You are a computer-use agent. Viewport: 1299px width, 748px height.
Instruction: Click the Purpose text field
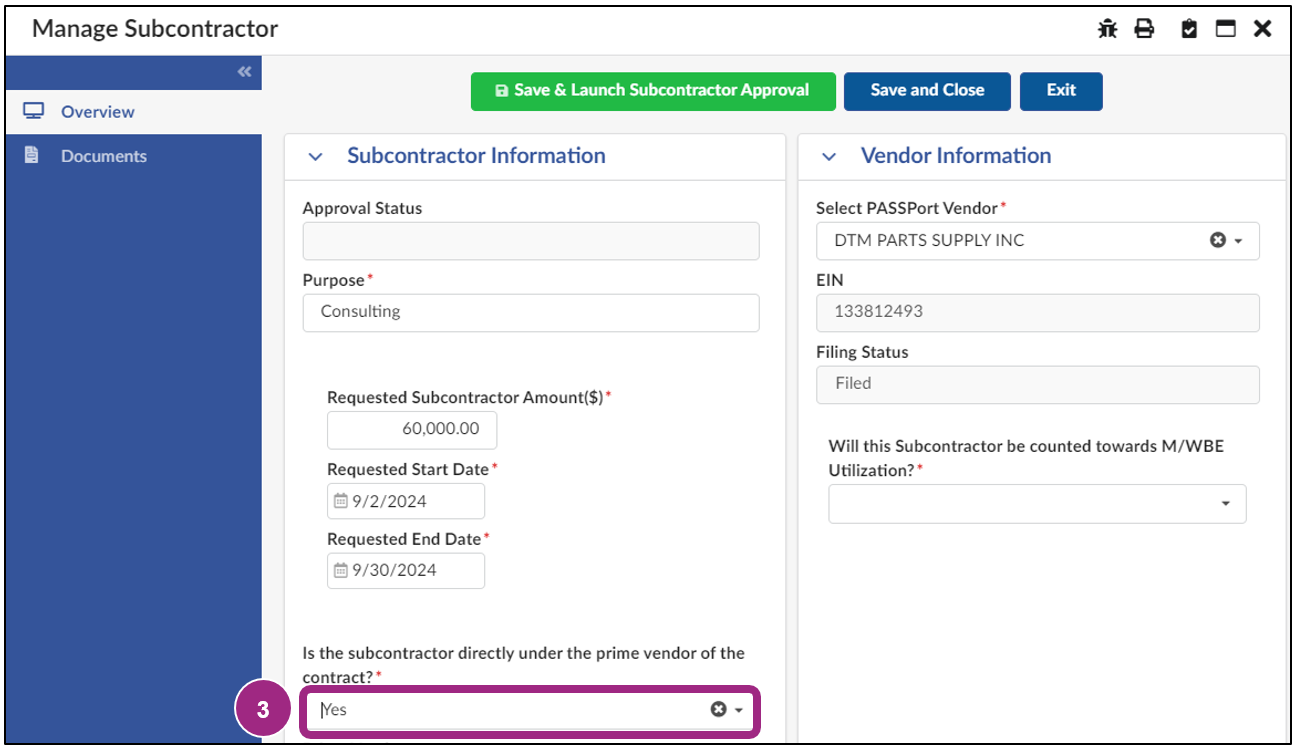point(530,312)
